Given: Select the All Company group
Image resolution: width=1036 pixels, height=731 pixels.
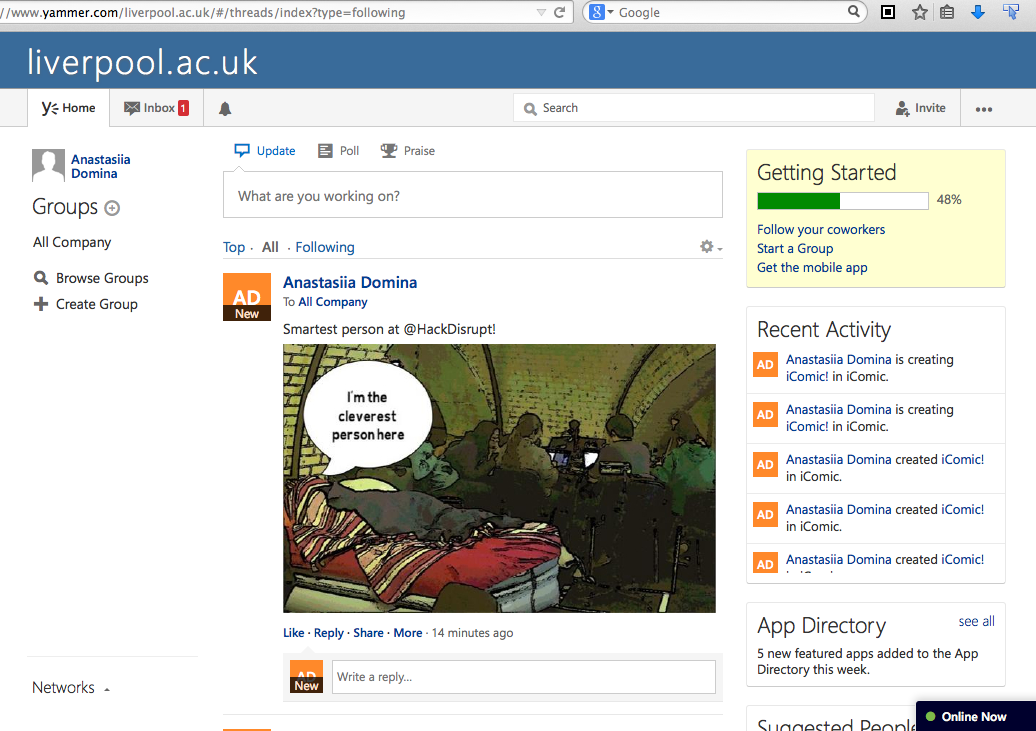Looking at the screenshot, I should pos(72,242).
